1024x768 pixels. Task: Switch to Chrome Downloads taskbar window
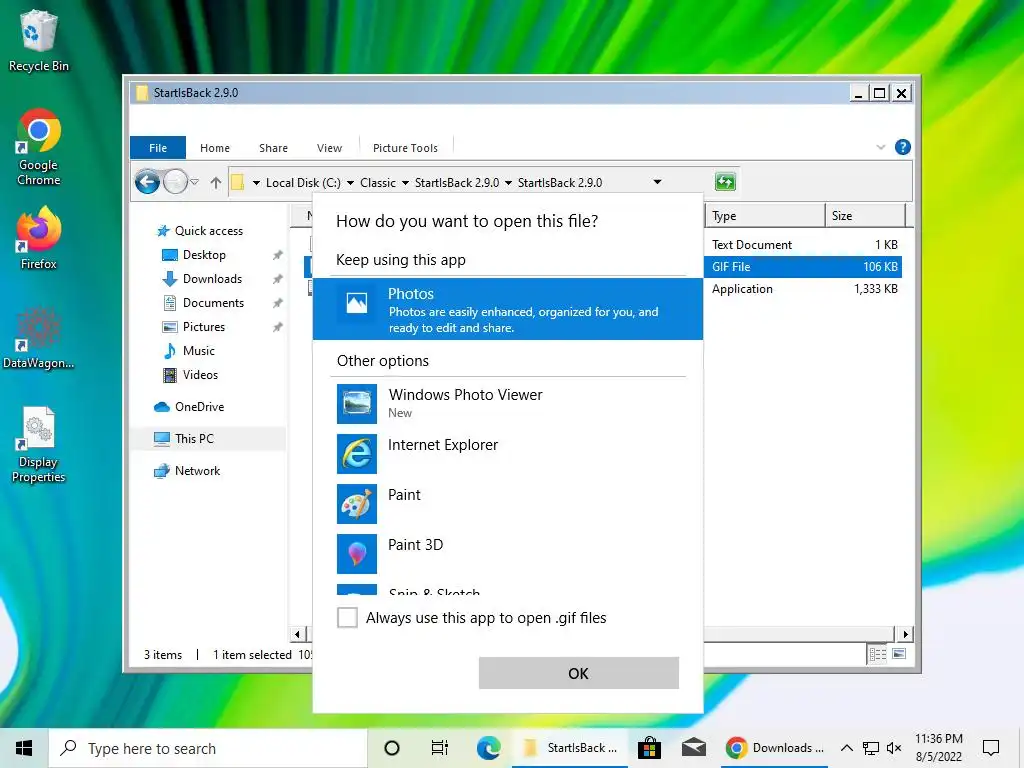point(775,748)
